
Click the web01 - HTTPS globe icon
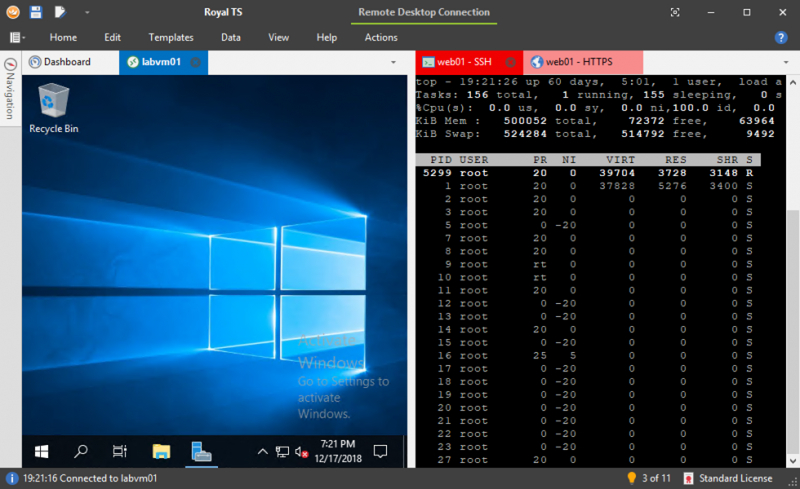click(536, 62)
